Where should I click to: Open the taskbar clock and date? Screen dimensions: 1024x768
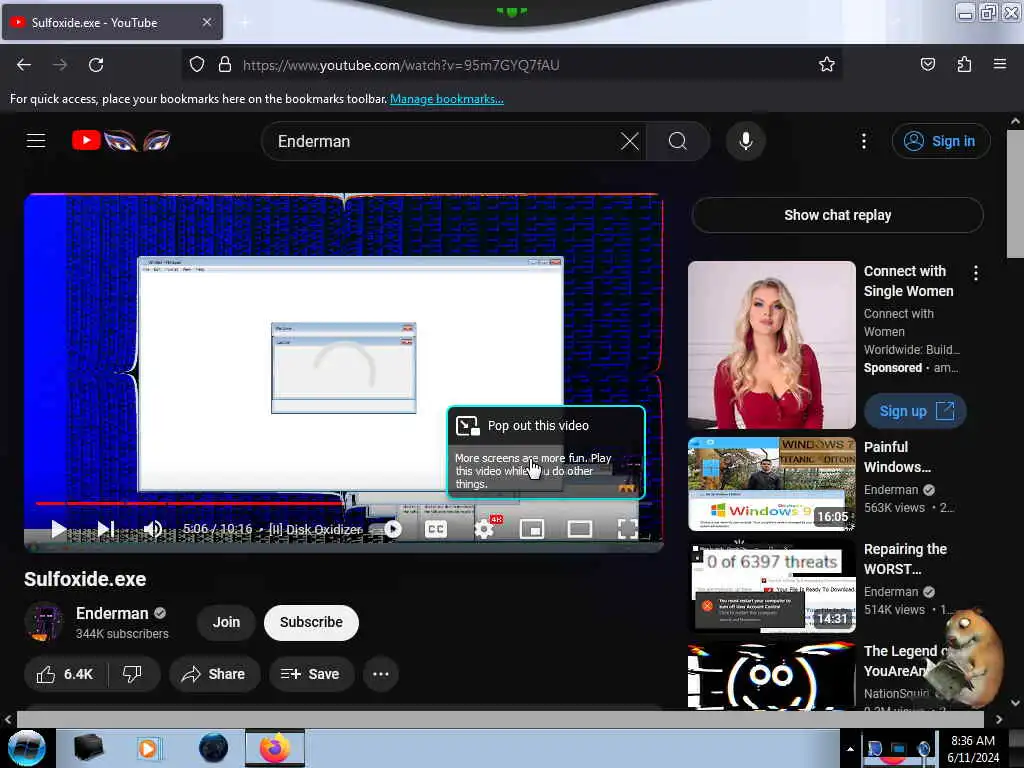pos(973,749)
